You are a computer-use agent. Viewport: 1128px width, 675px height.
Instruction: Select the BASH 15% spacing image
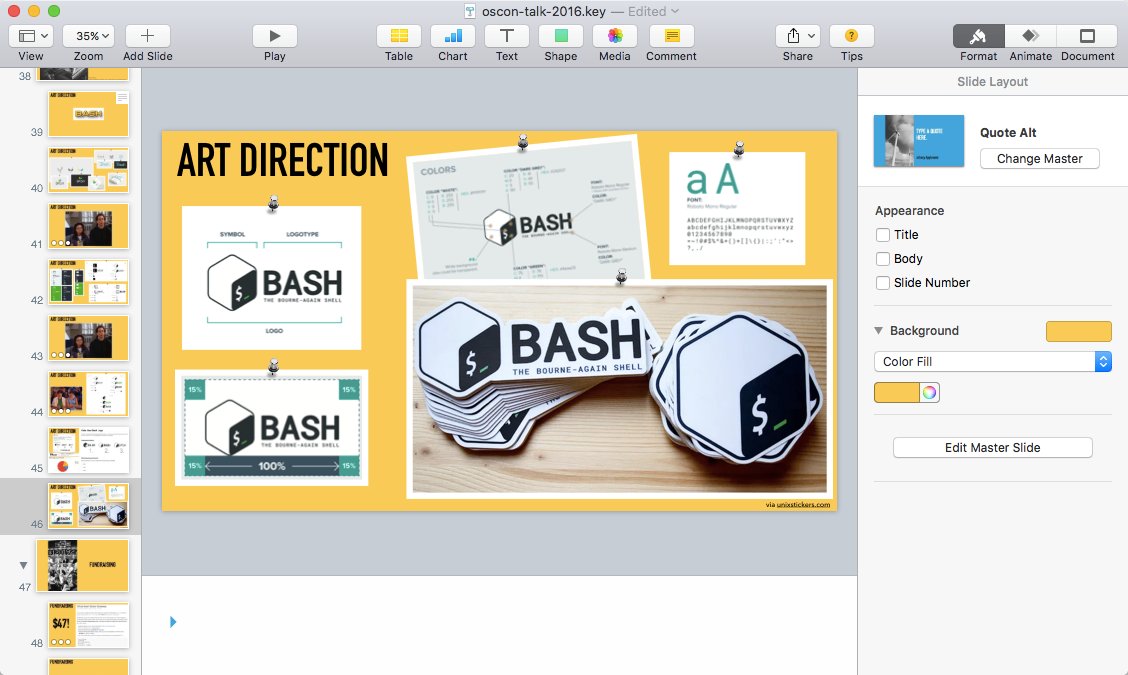click(x=271, y=427)
